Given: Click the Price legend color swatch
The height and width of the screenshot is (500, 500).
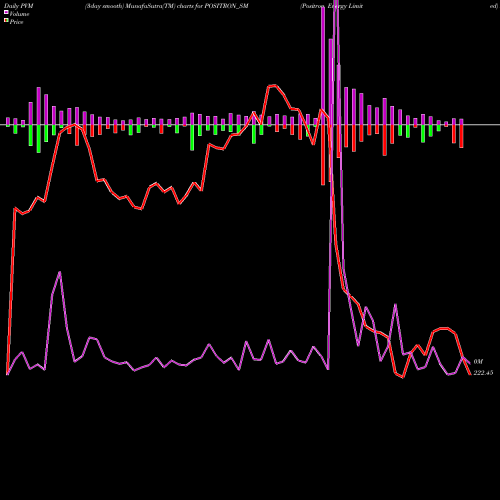Looking at the screenshot, I should tap(6, 21).
